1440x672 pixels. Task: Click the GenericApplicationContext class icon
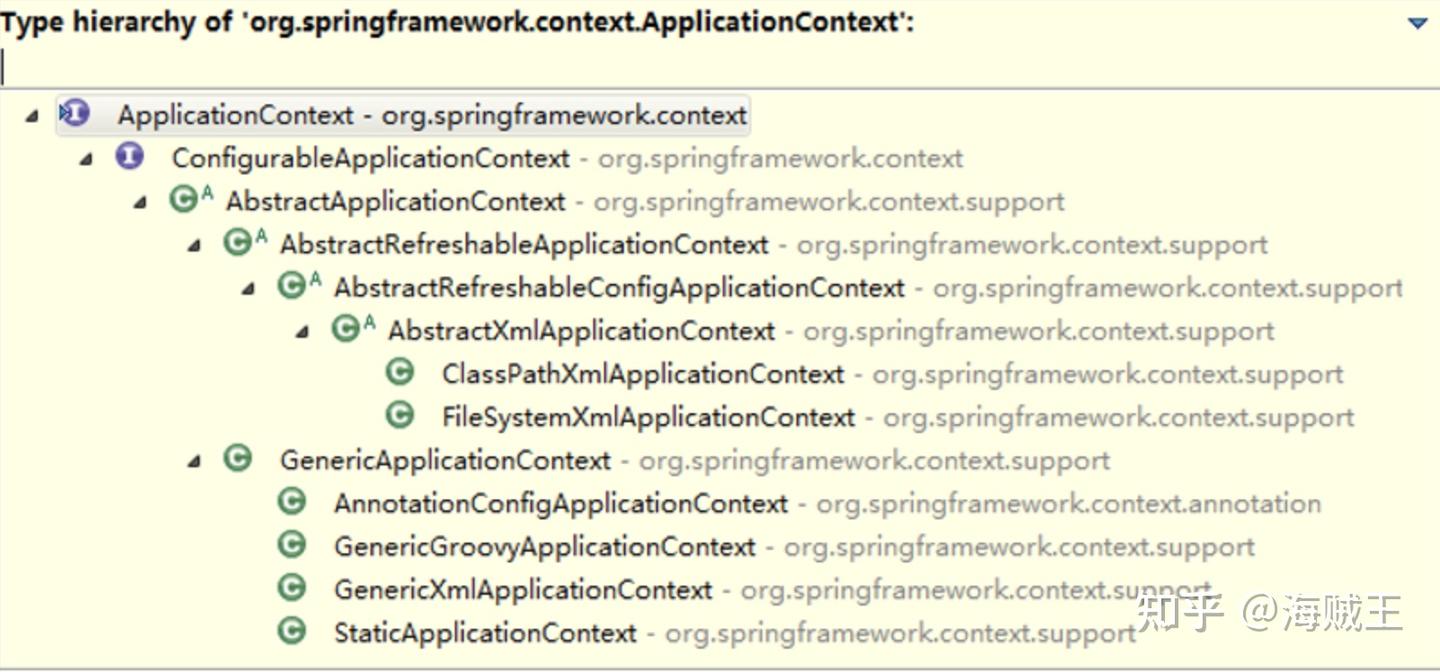pos(238,459)
